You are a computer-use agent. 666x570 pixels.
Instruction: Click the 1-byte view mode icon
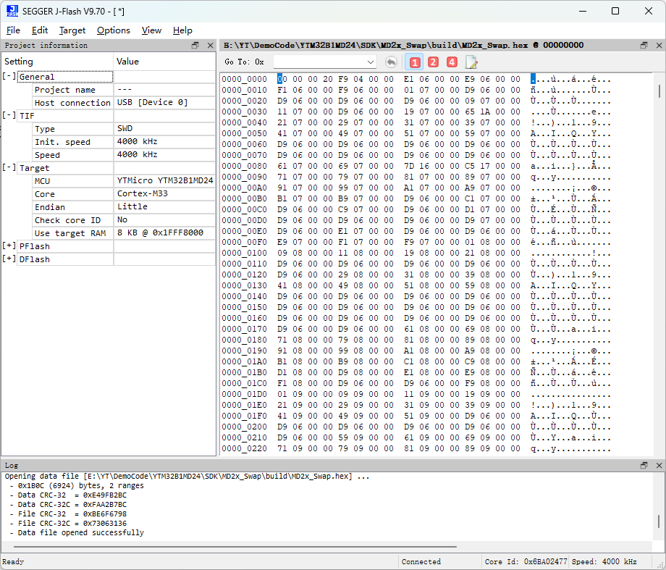[x=415, y=62]
